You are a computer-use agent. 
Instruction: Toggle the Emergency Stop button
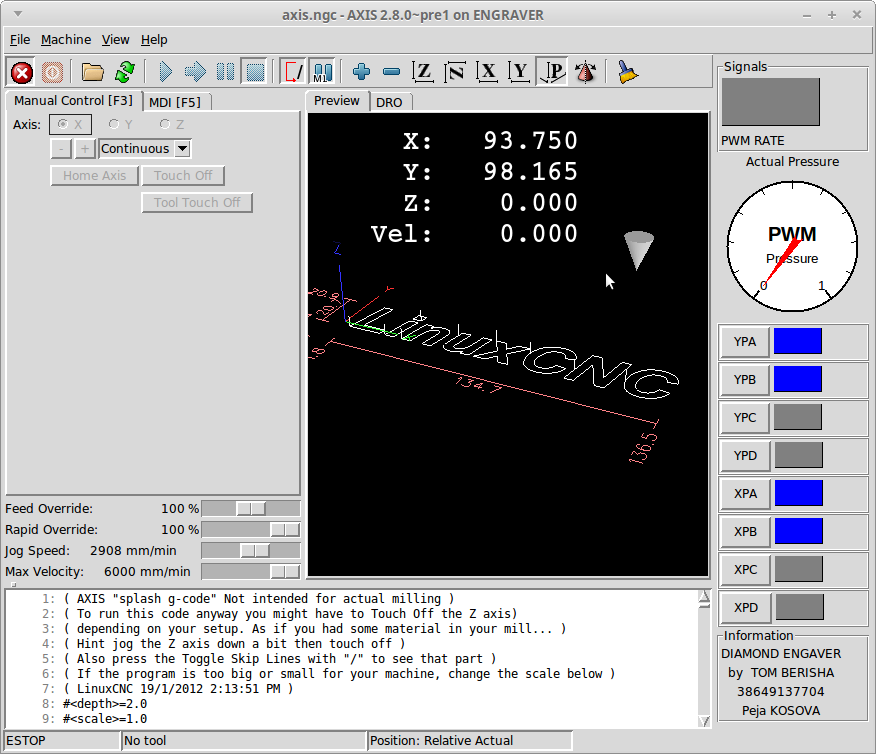(x=22, y=73)
